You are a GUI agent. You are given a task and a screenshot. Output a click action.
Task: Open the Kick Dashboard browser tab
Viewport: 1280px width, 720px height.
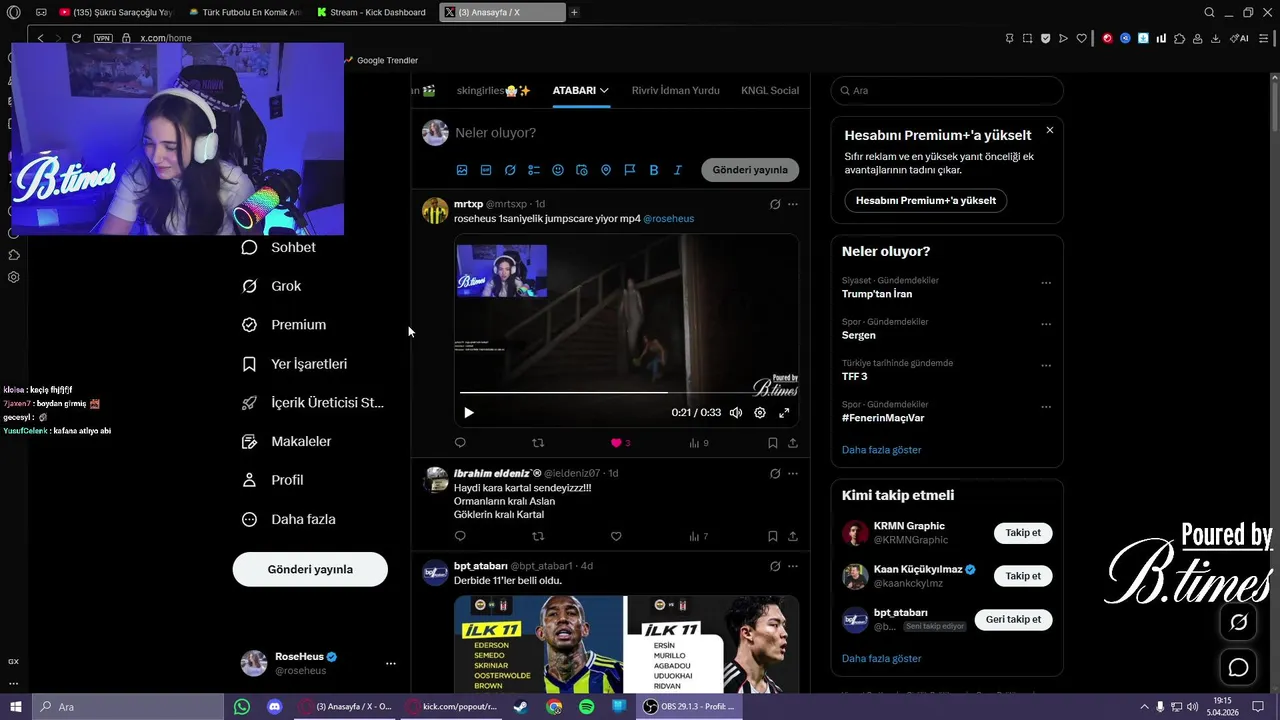pos(371,12)
